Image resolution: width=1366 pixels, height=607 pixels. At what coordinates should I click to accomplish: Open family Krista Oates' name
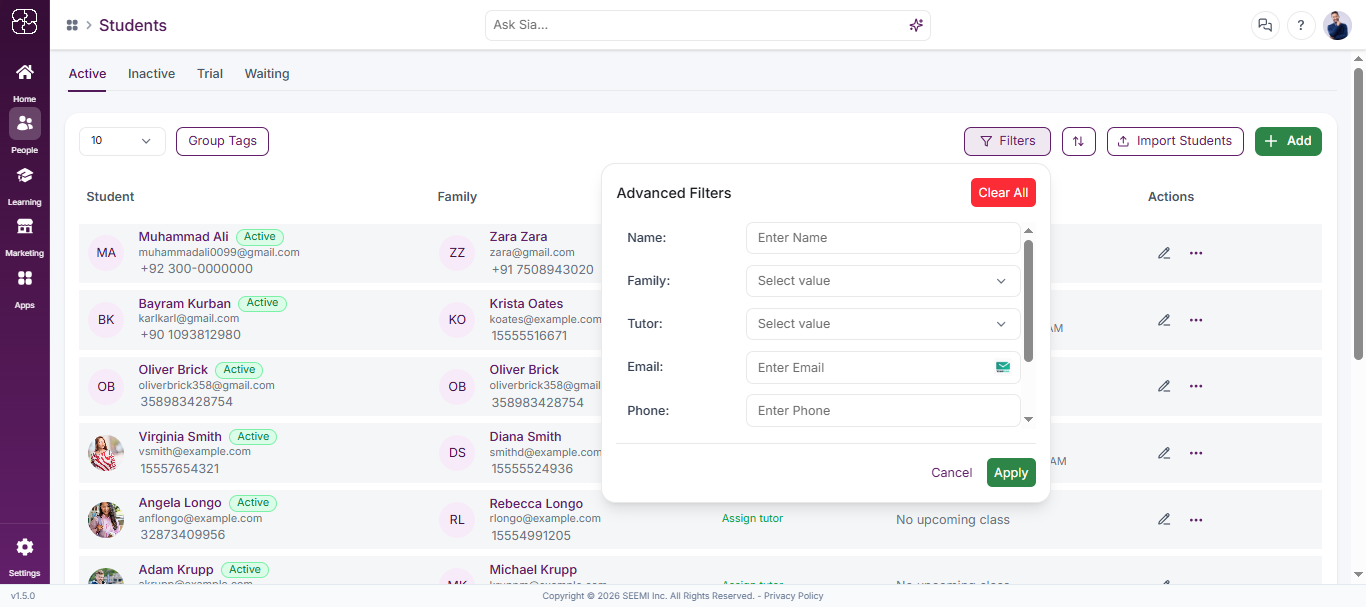click(x=526, y=303)
